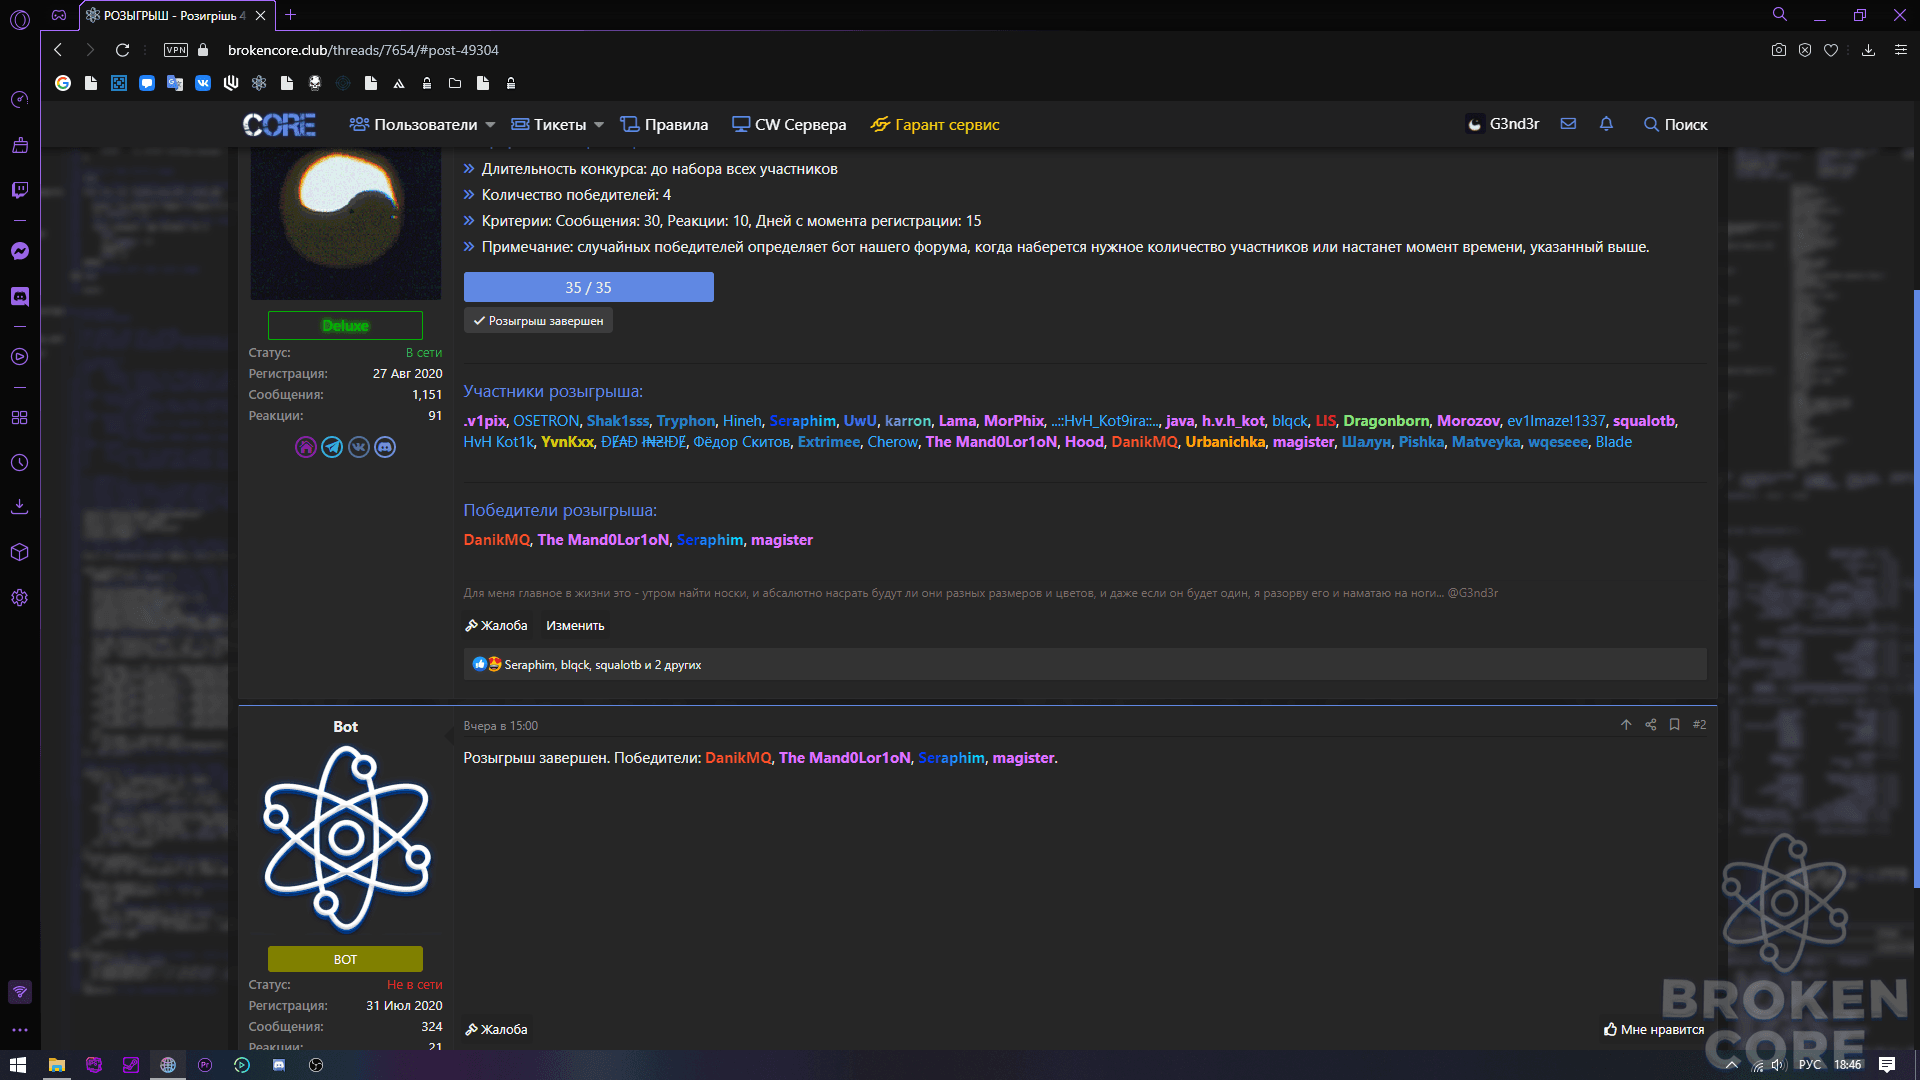This screenshot has height=1080, width=1920.
Task: Click the Жалоба button under the first post
Action: (496, 626)
